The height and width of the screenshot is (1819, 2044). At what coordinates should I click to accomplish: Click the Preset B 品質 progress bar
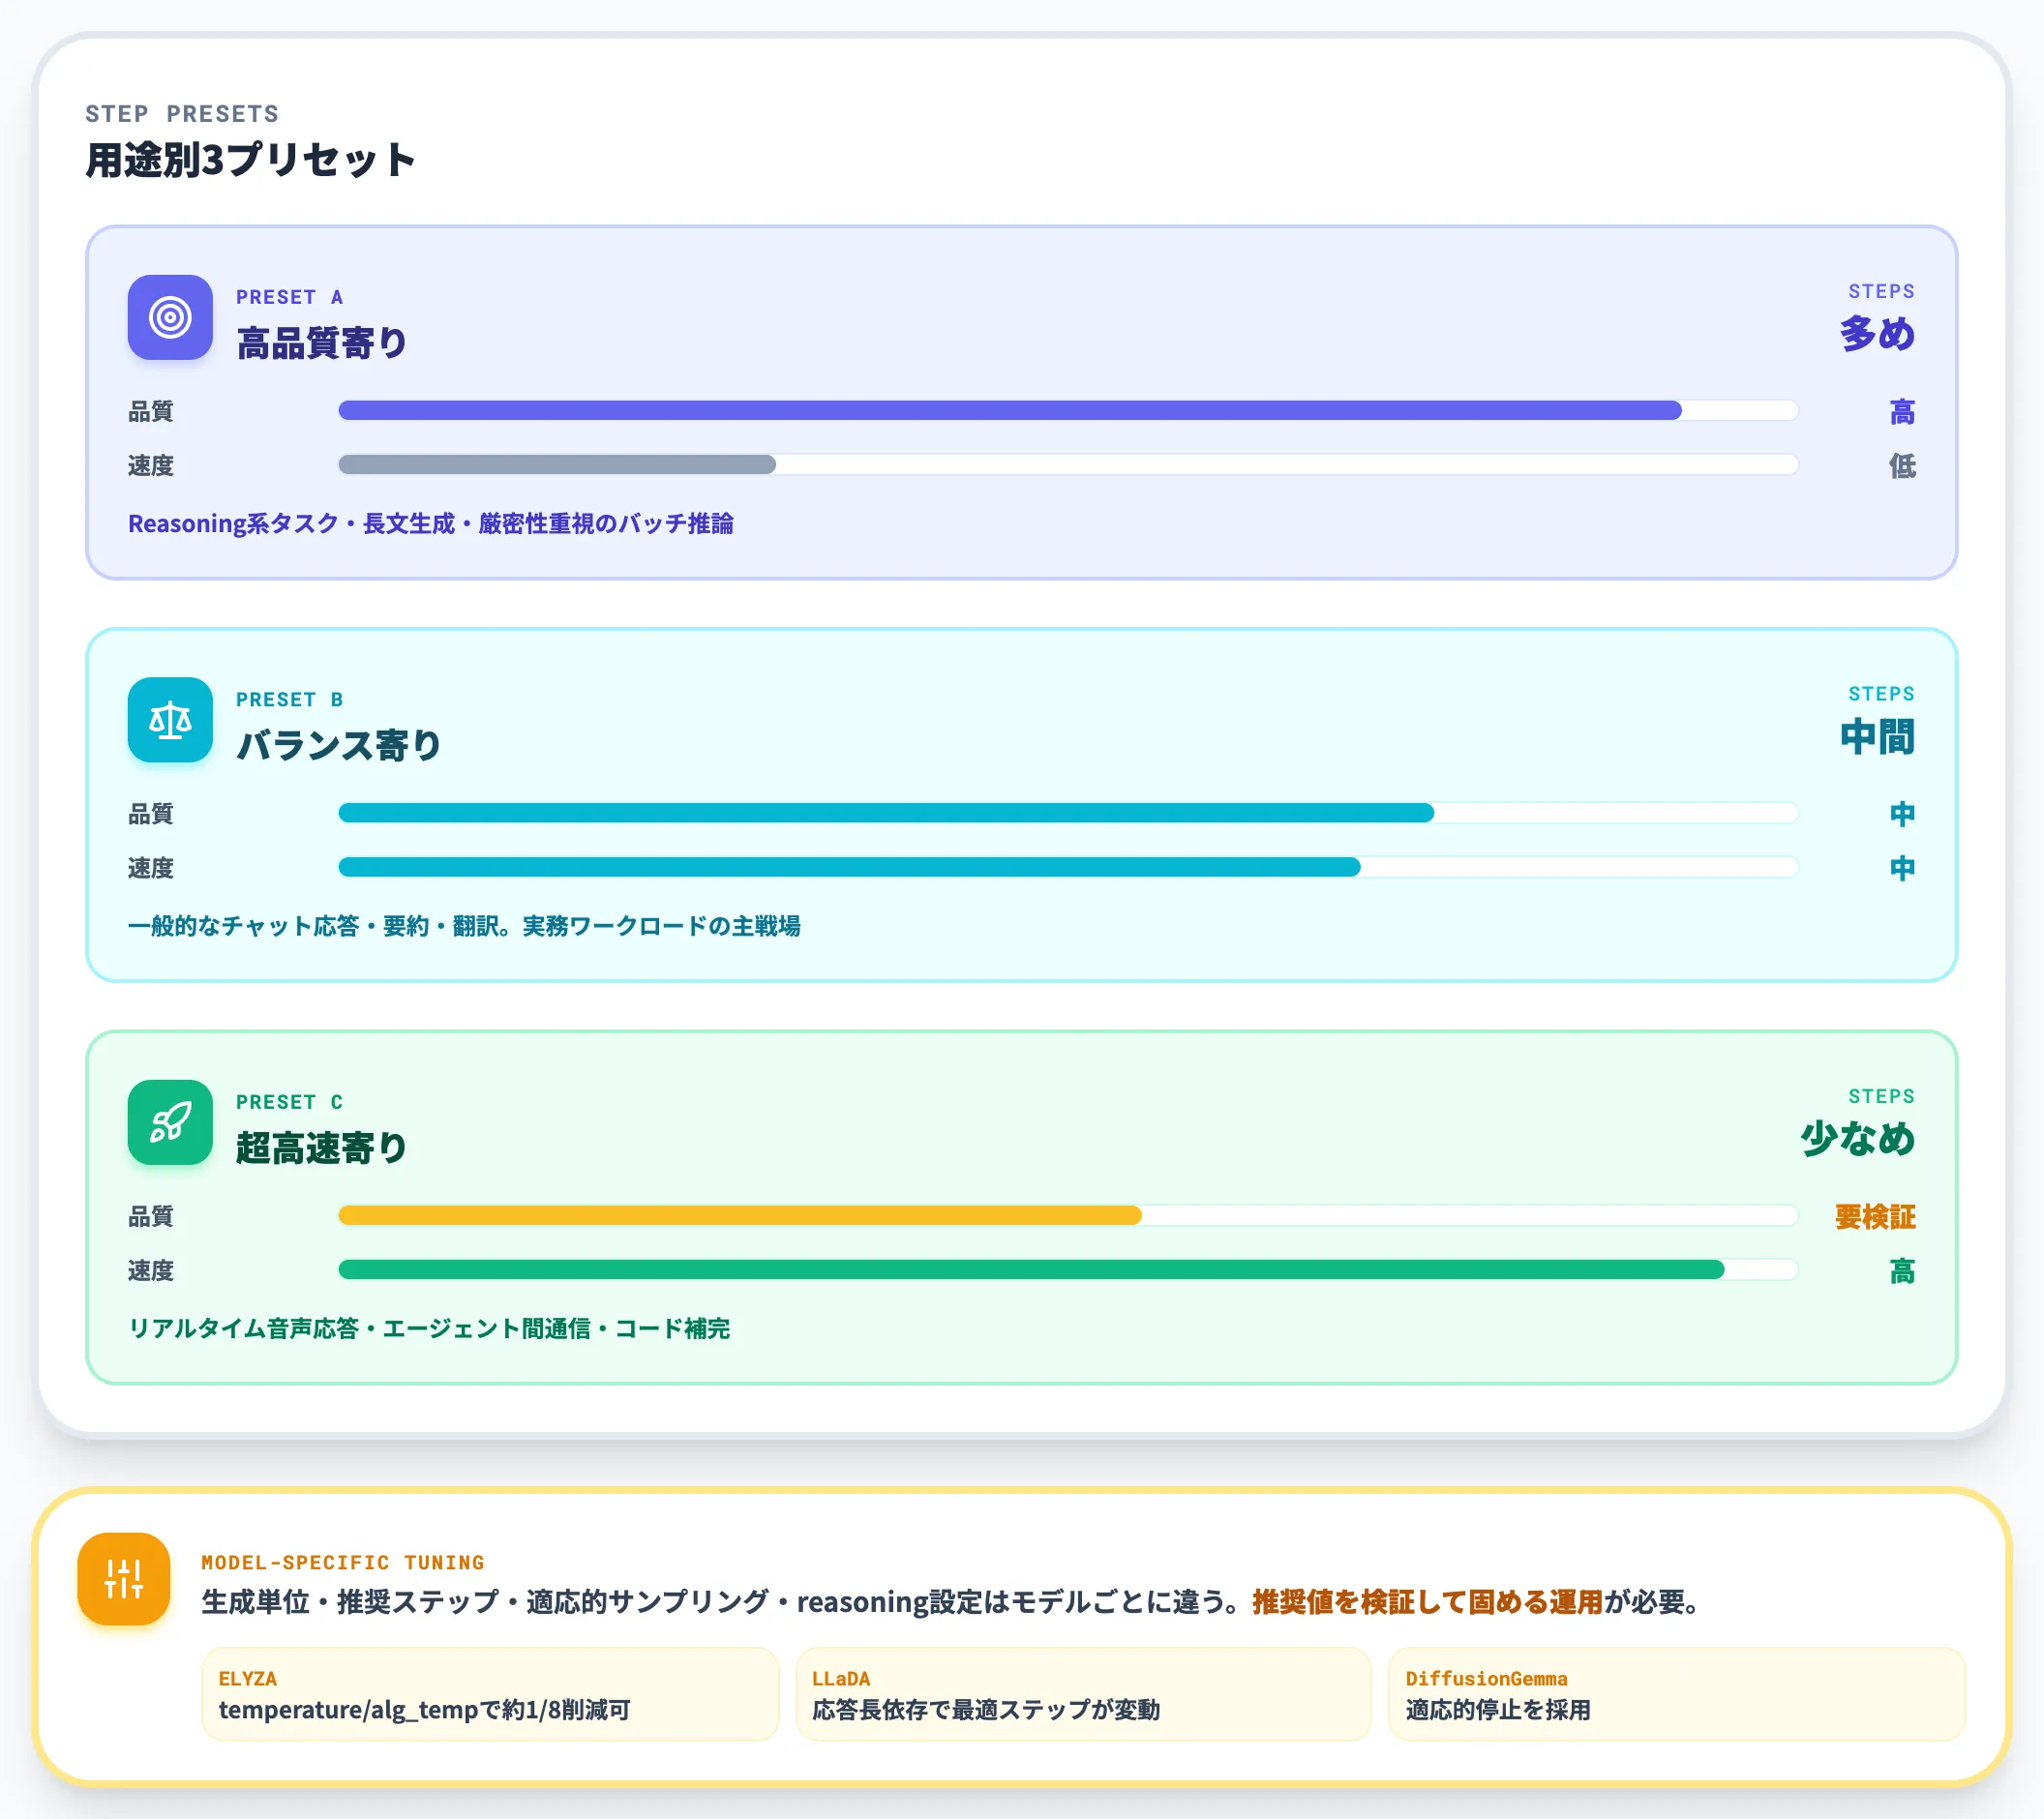(1068, 813)
